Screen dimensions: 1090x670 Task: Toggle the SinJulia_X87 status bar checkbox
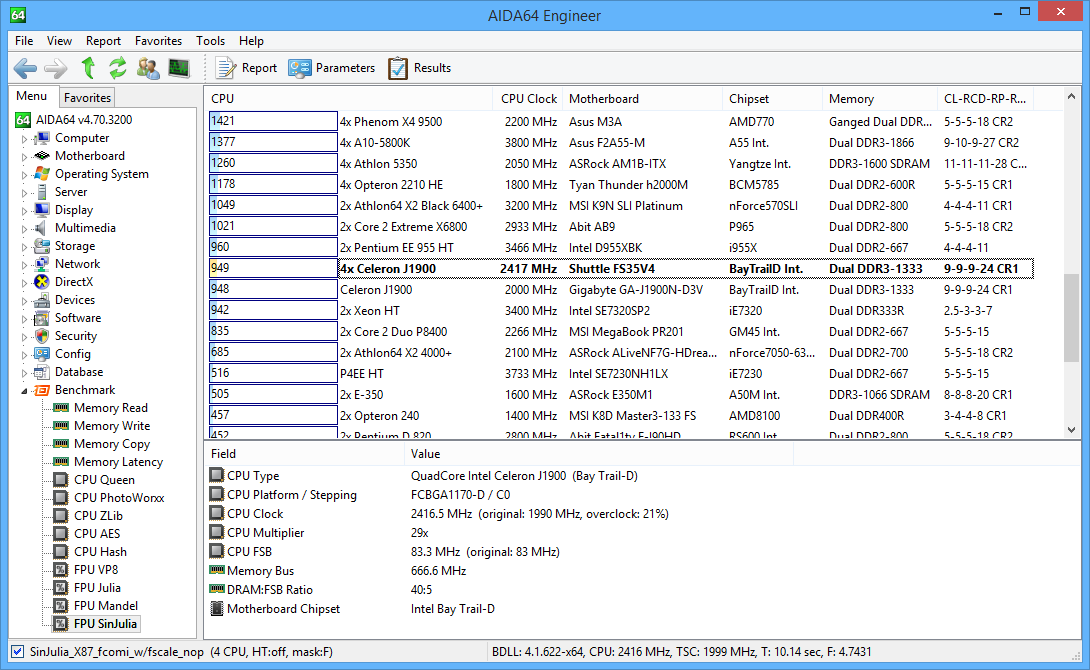coord(17,652)
